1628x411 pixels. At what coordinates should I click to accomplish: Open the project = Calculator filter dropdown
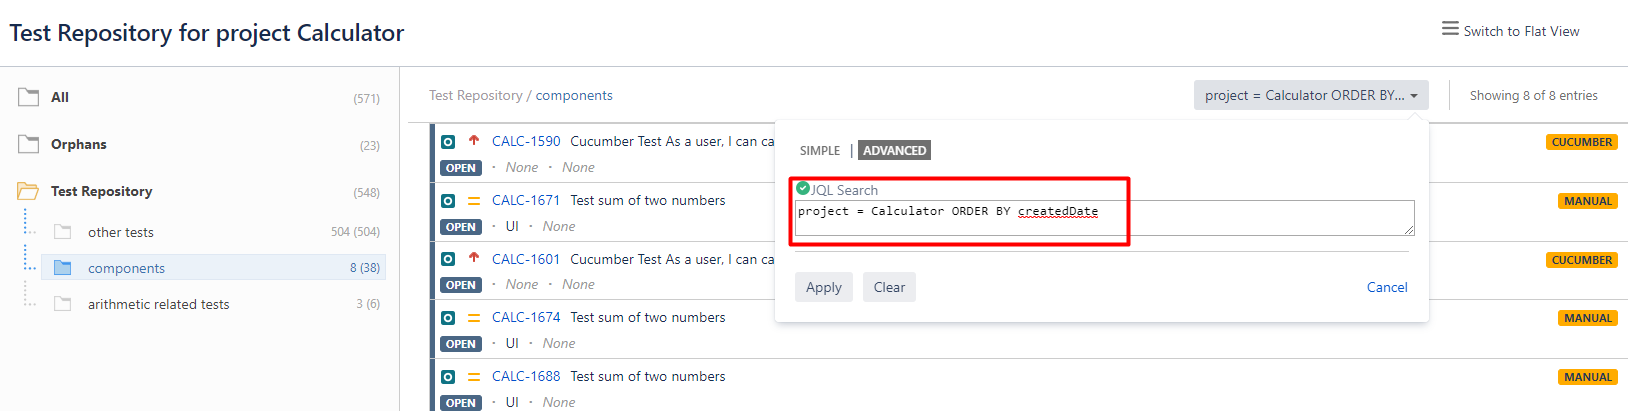coord(1310,96)
